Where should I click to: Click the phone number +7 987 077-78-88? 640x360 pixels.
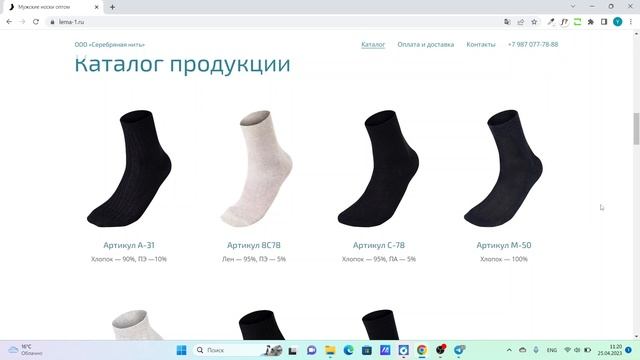(x=533, y=44)
